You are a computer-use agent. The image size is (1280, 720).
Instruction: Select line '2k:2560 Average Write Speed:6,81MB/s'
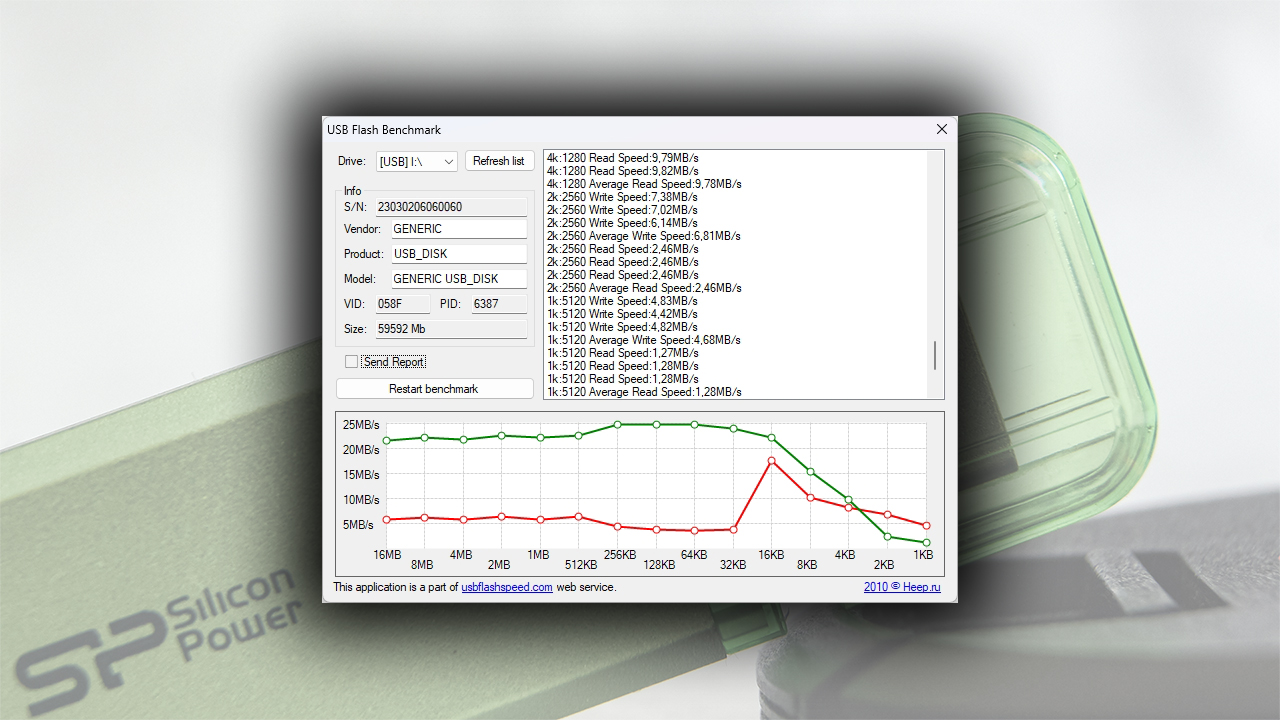coord(644,236)
